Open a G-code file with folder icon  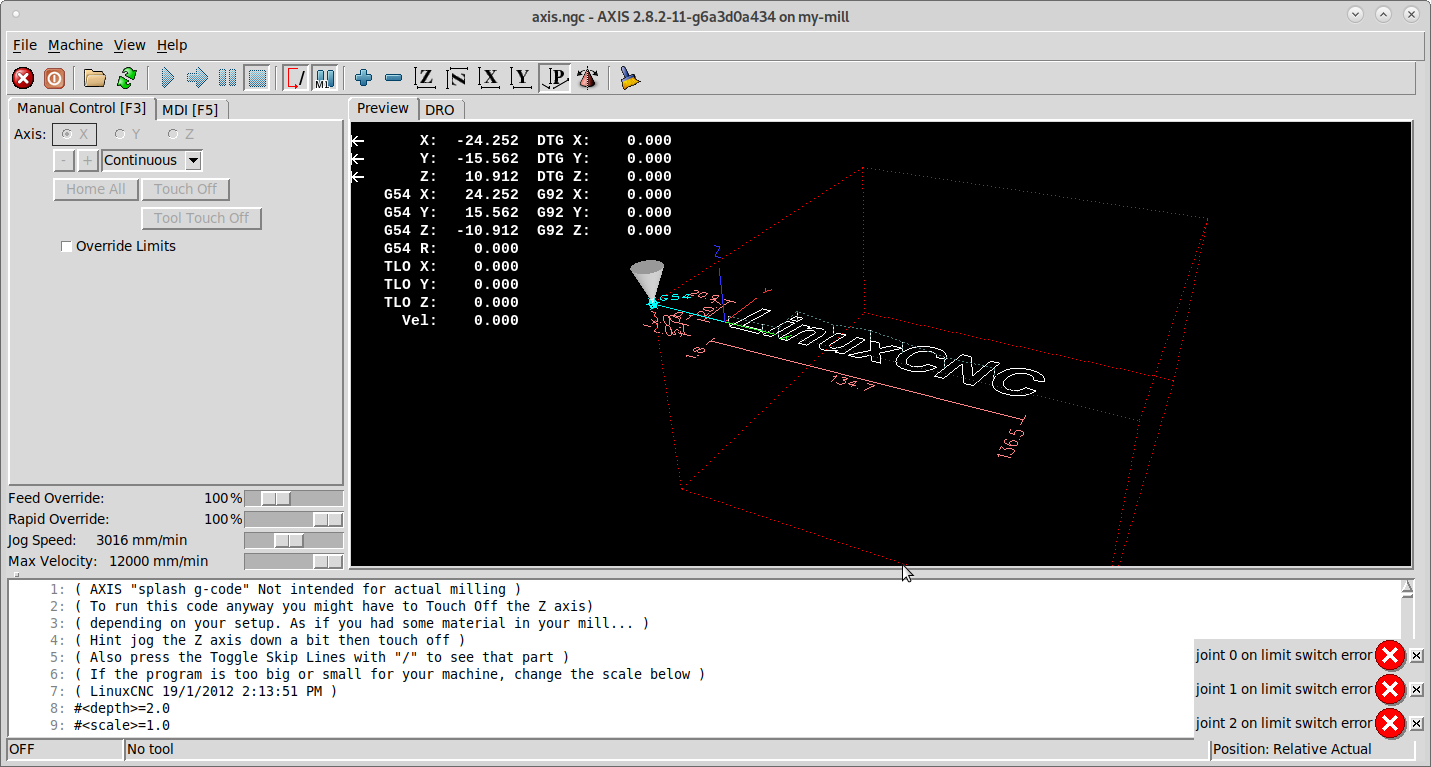tap(95, 77)
